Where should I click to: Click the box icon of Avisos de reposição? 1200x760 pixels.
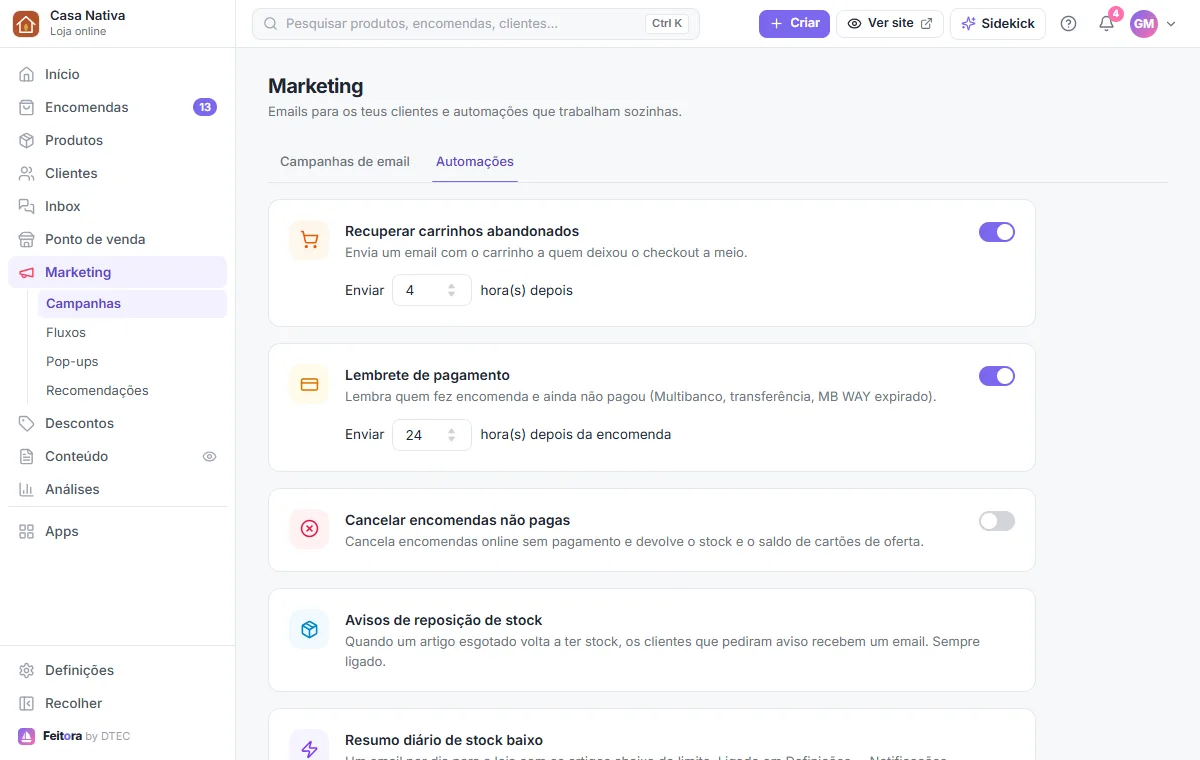tap(309, 629)
